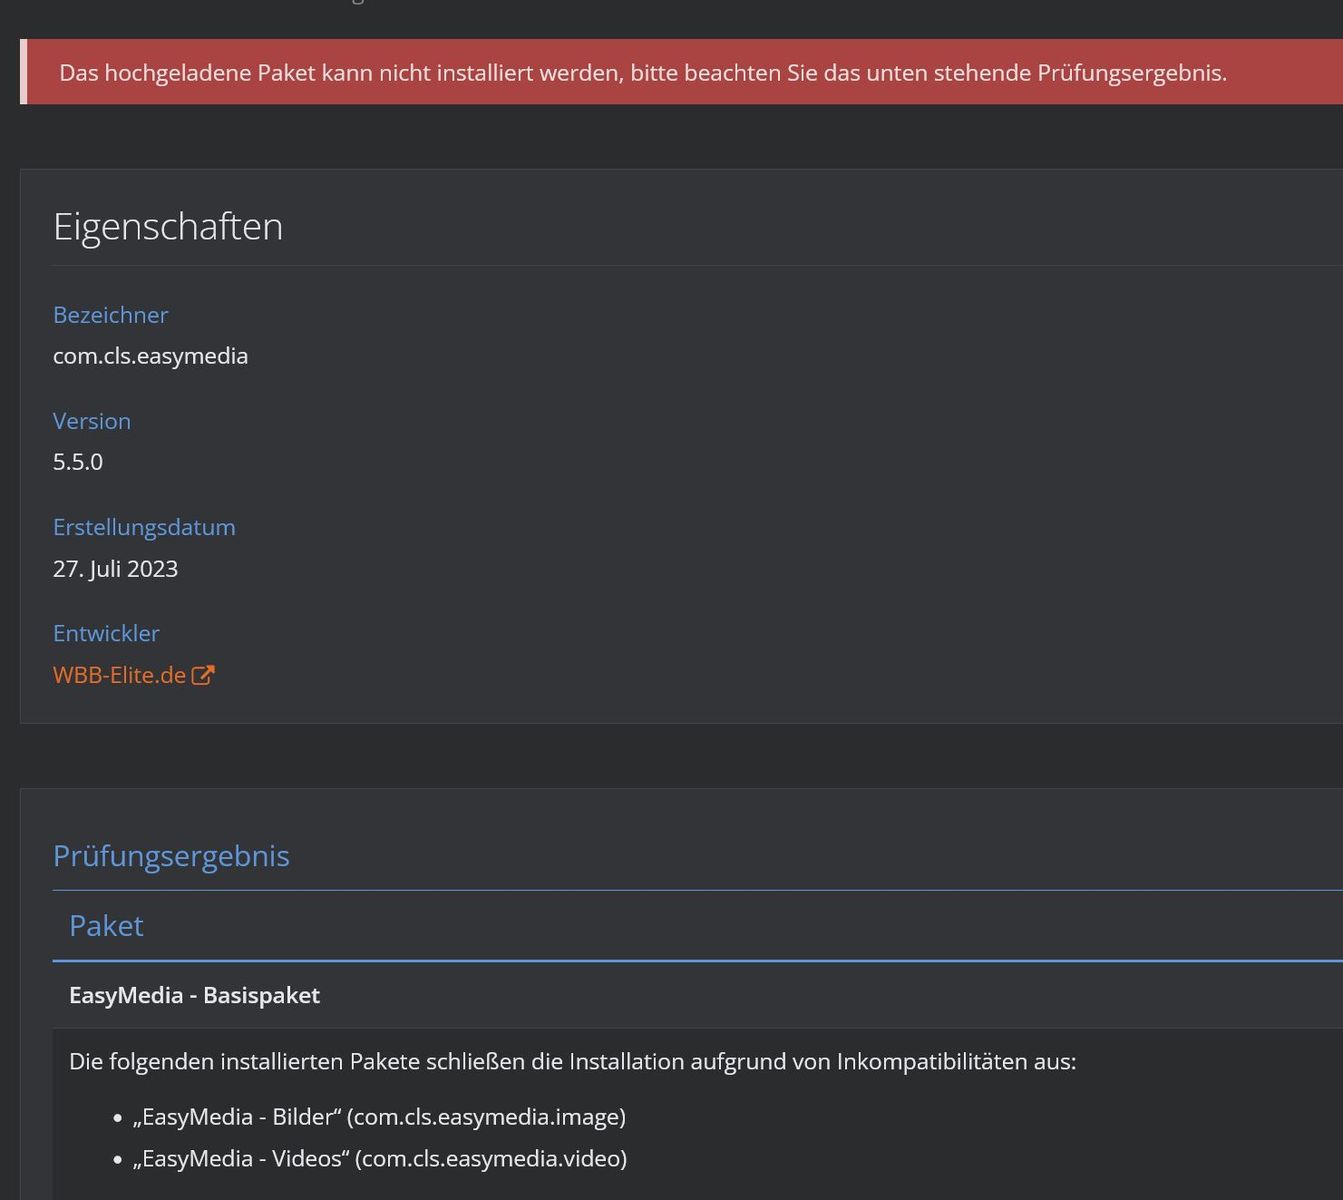The width and height of the screenshot is (1343, 1200).
Task: Click the Entwickler field label
Action: [x=106, y=633]
